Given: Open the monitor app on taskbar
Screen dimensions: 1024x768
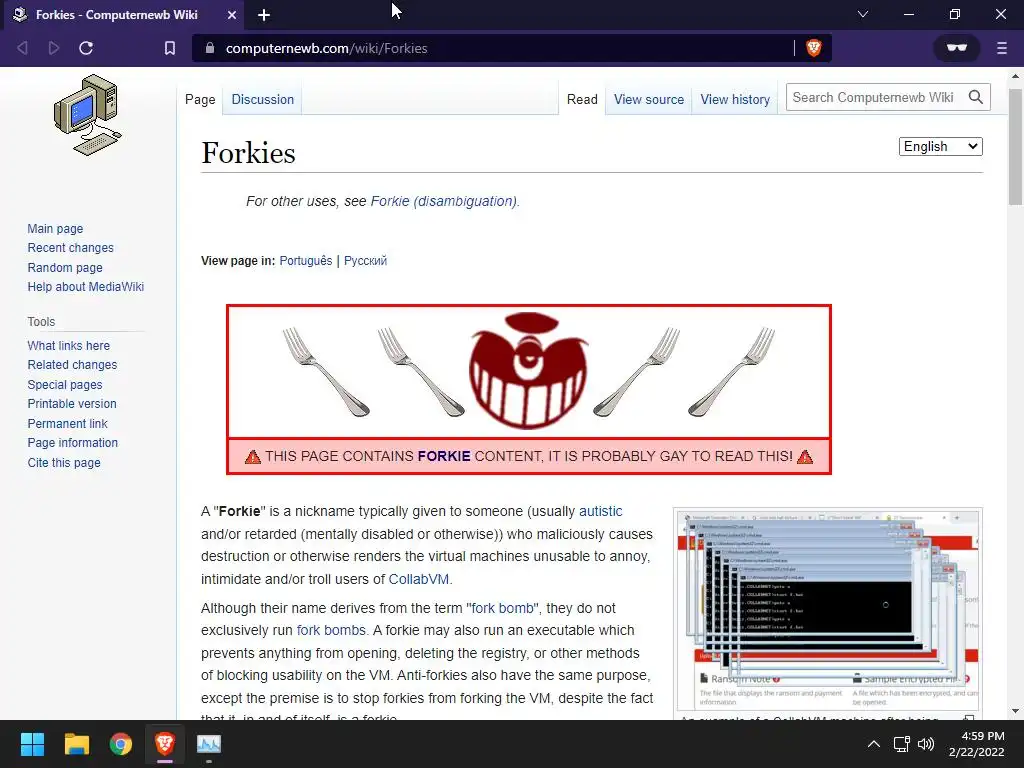Looking at the screenshot, I should coord(209,744).
